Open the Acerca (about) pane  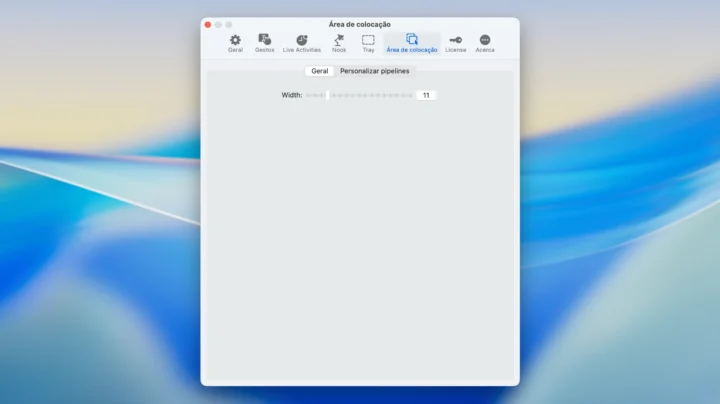coord(485,42)
